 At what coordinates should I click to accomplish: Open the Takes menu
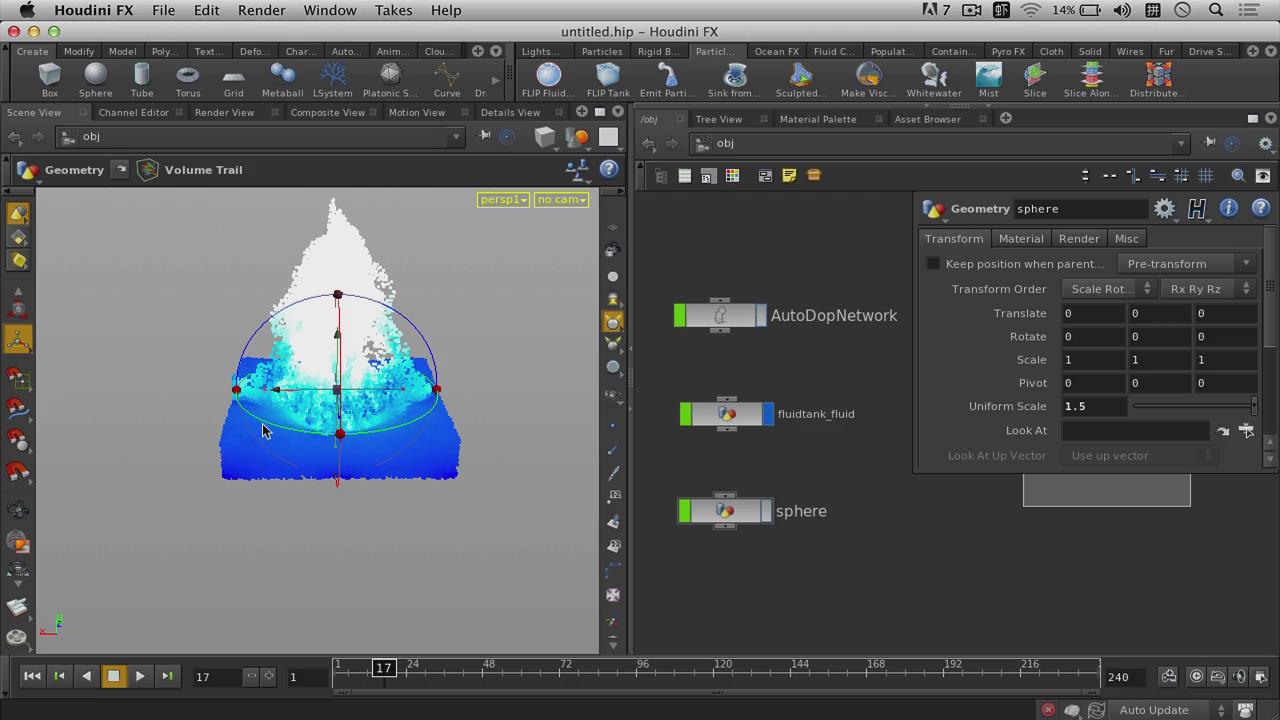coord(393,10)
